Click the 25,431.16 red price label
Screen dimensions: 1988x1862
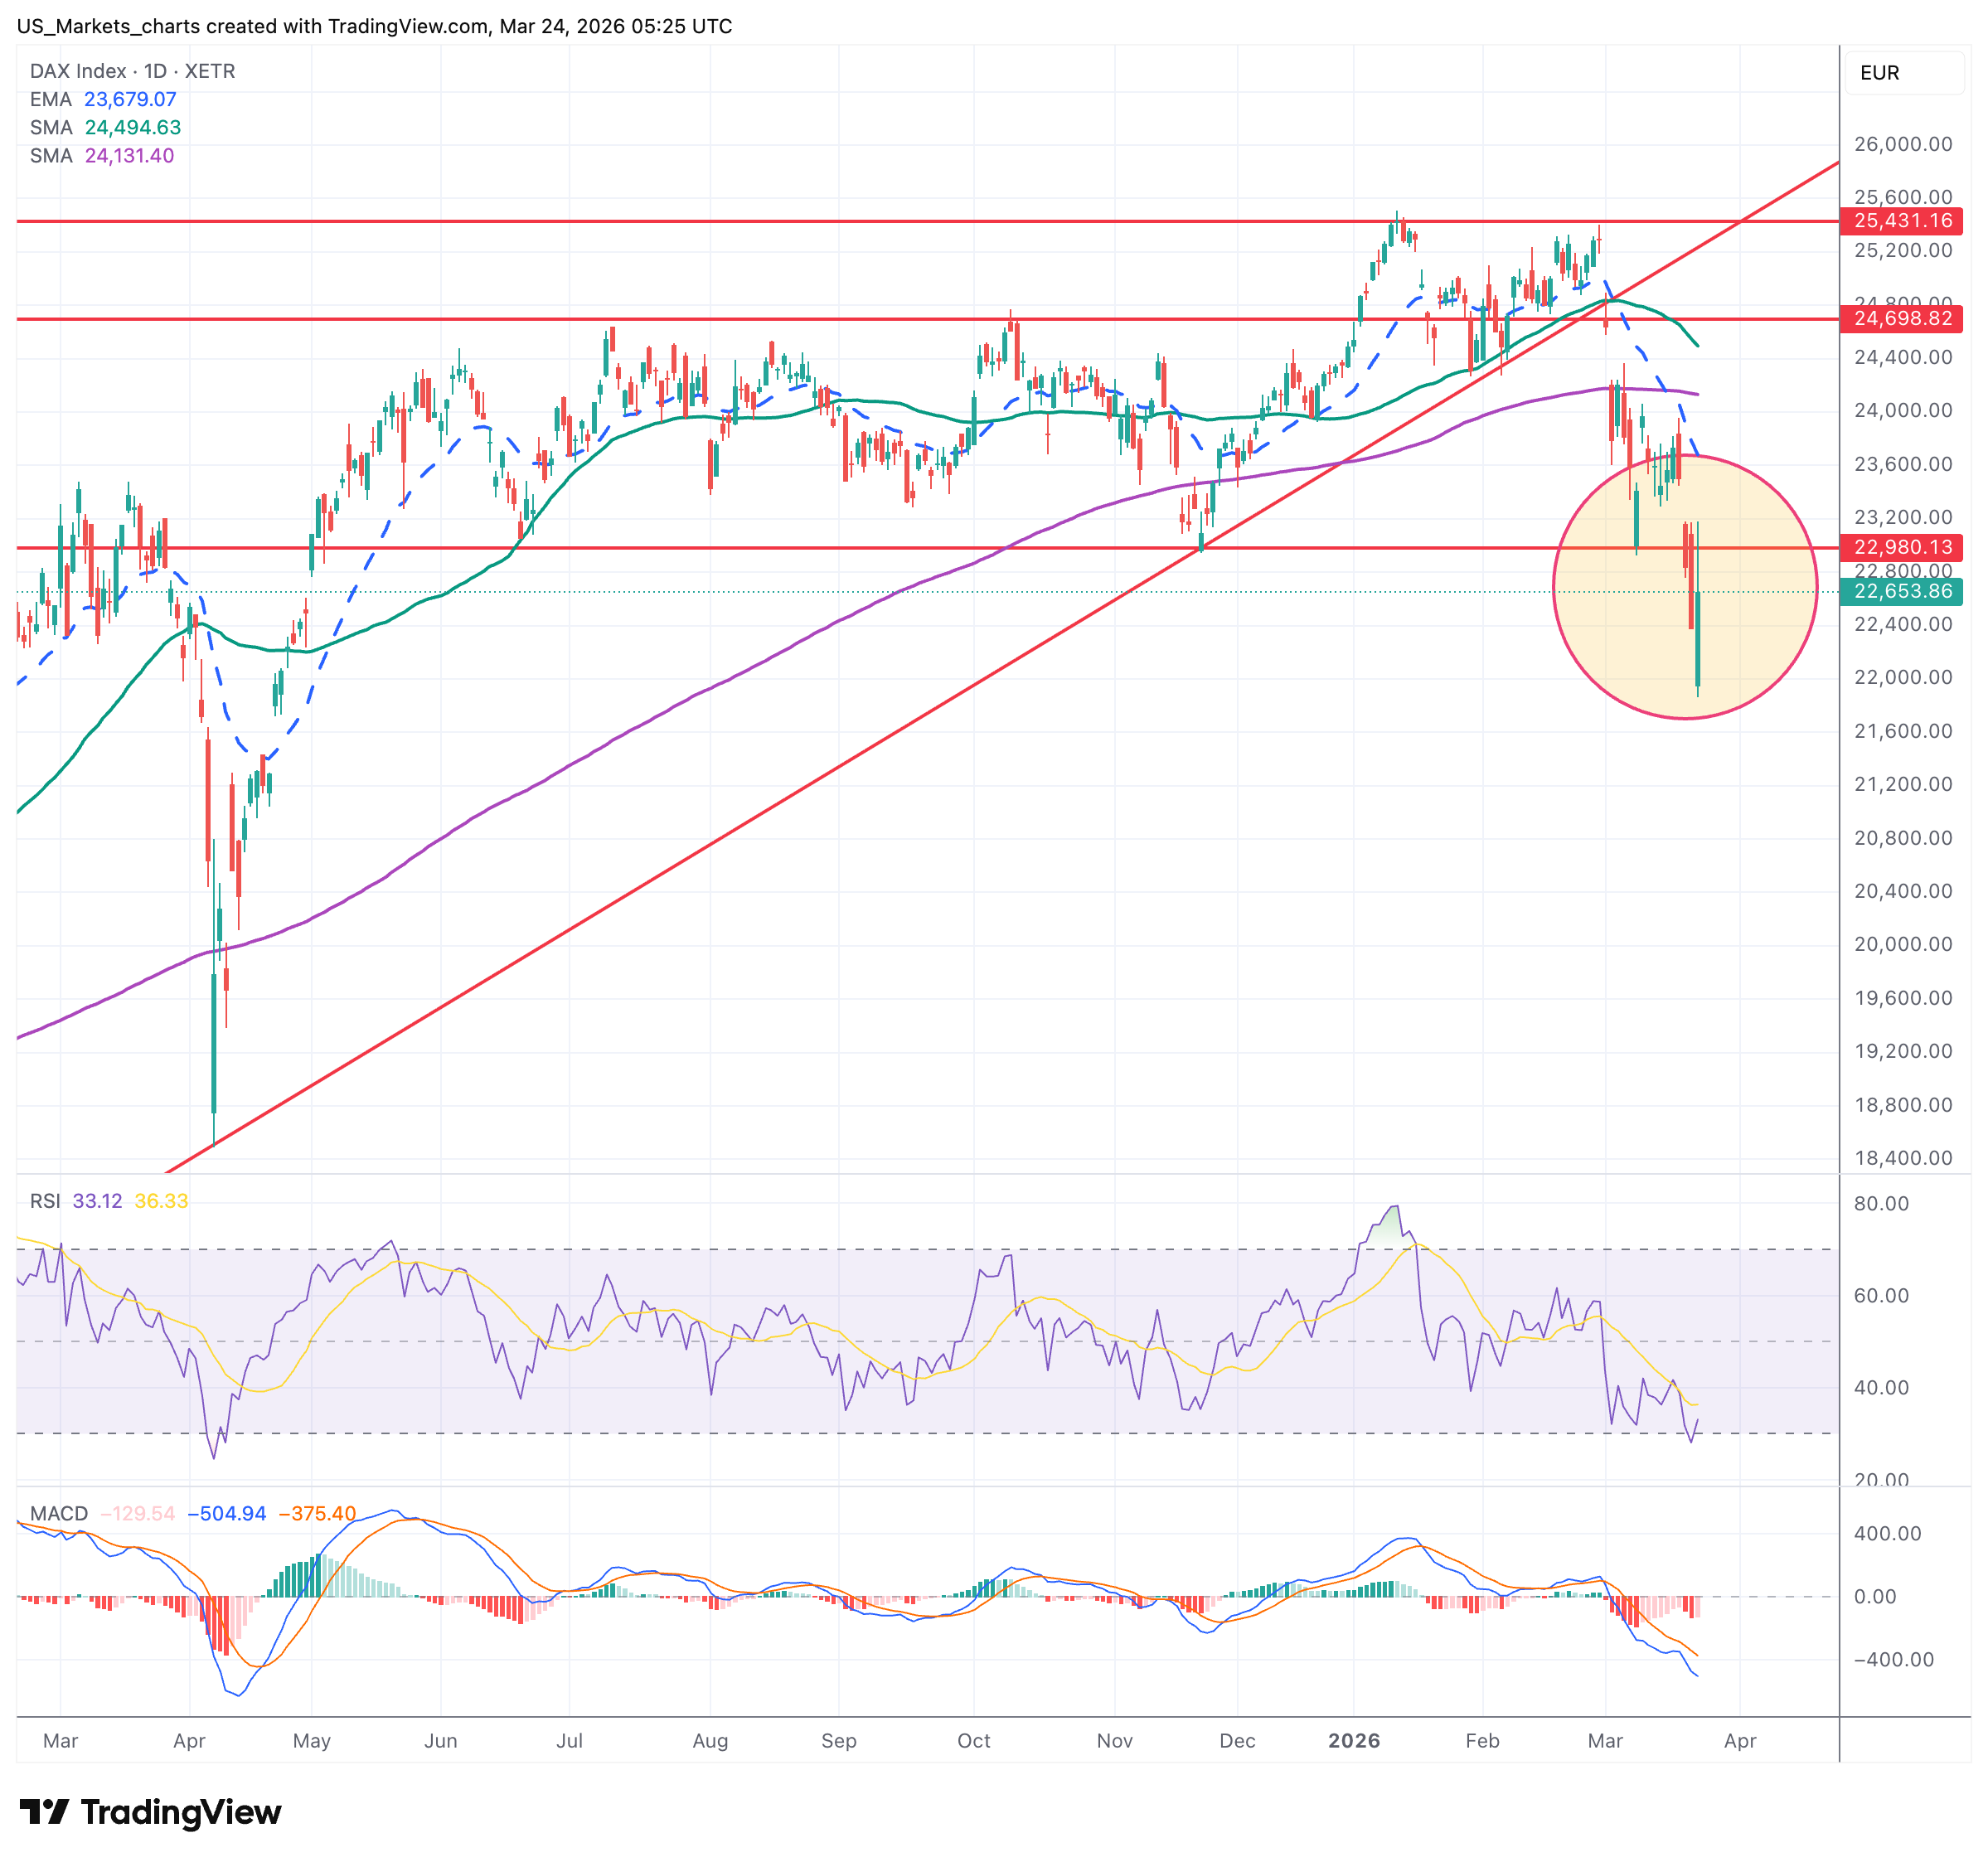coord(1901,220)
